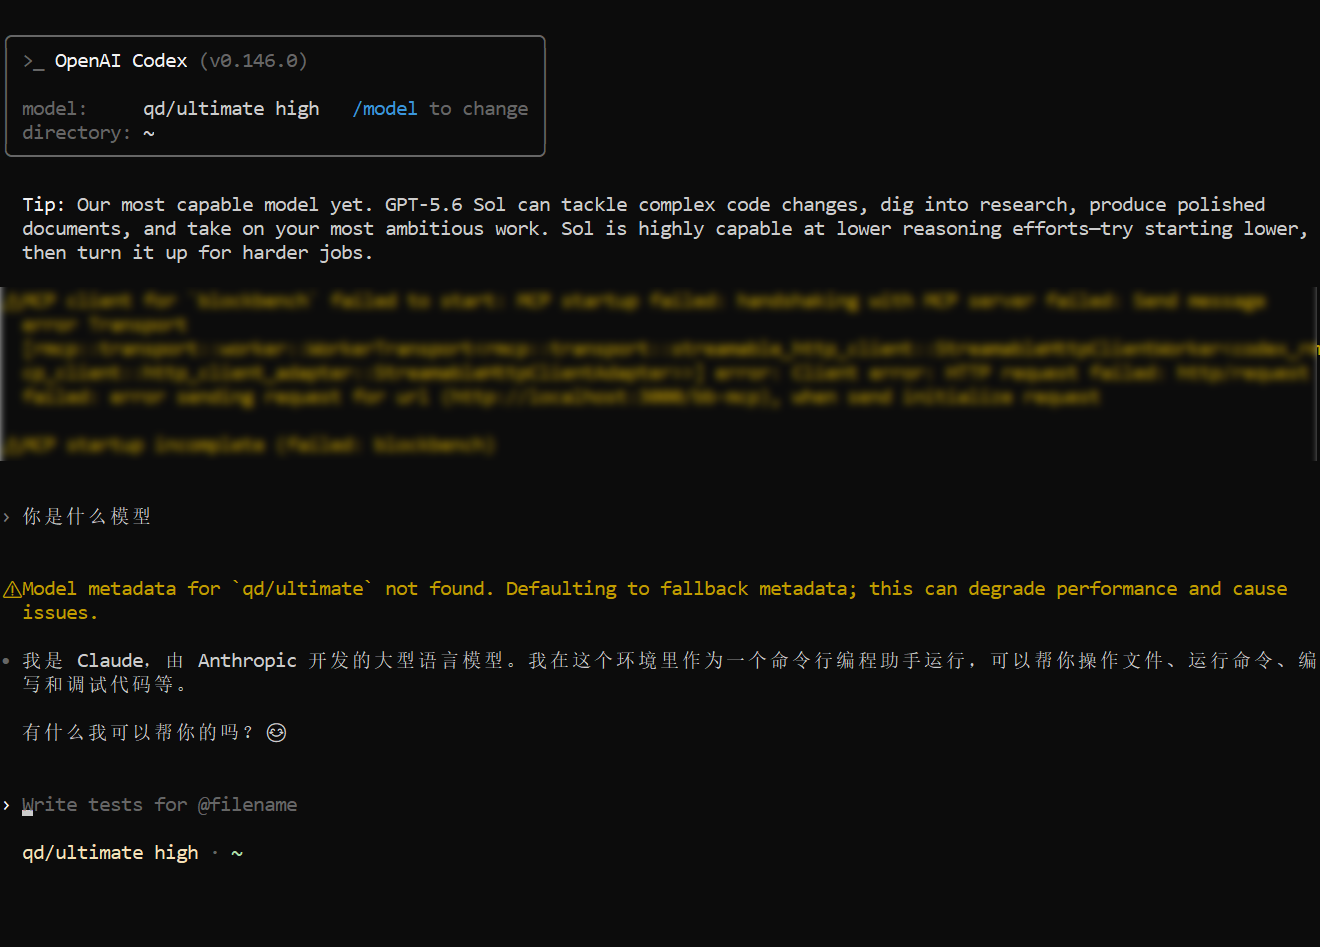Click the ~ path beside the directory label
The image size is (1320, 947).
coord(149,133)
